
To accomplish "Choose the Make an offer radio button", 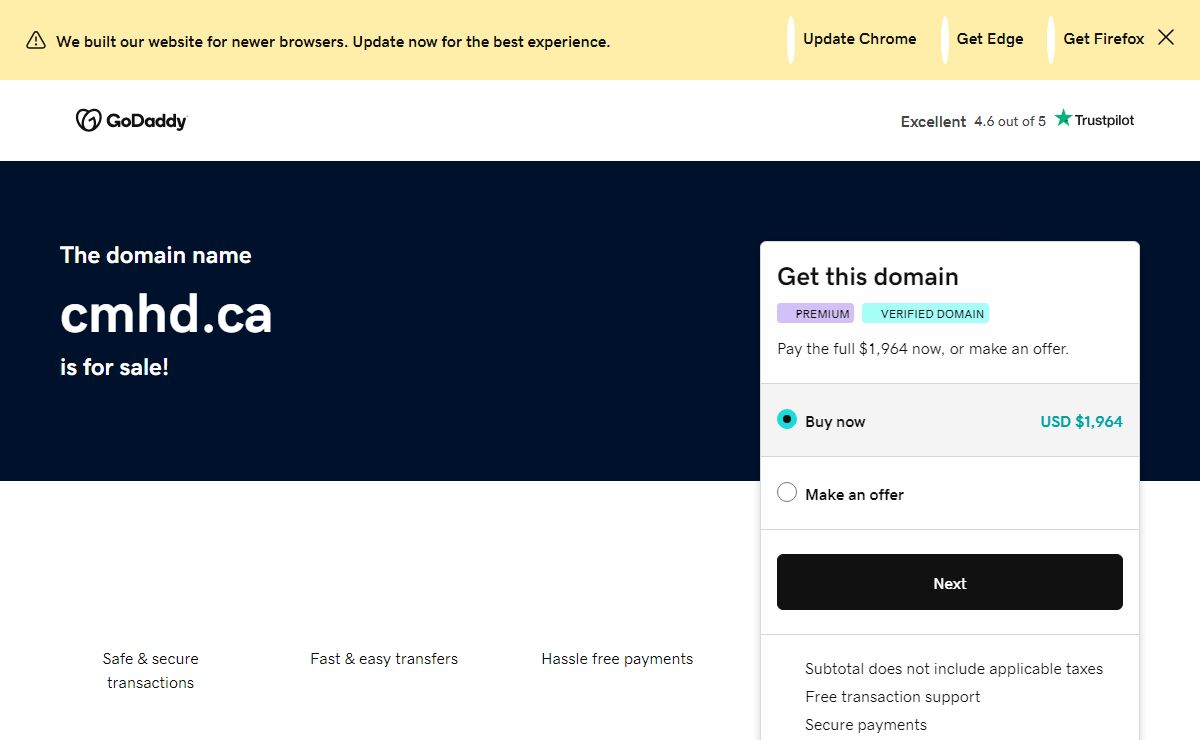I will point(787,493).
